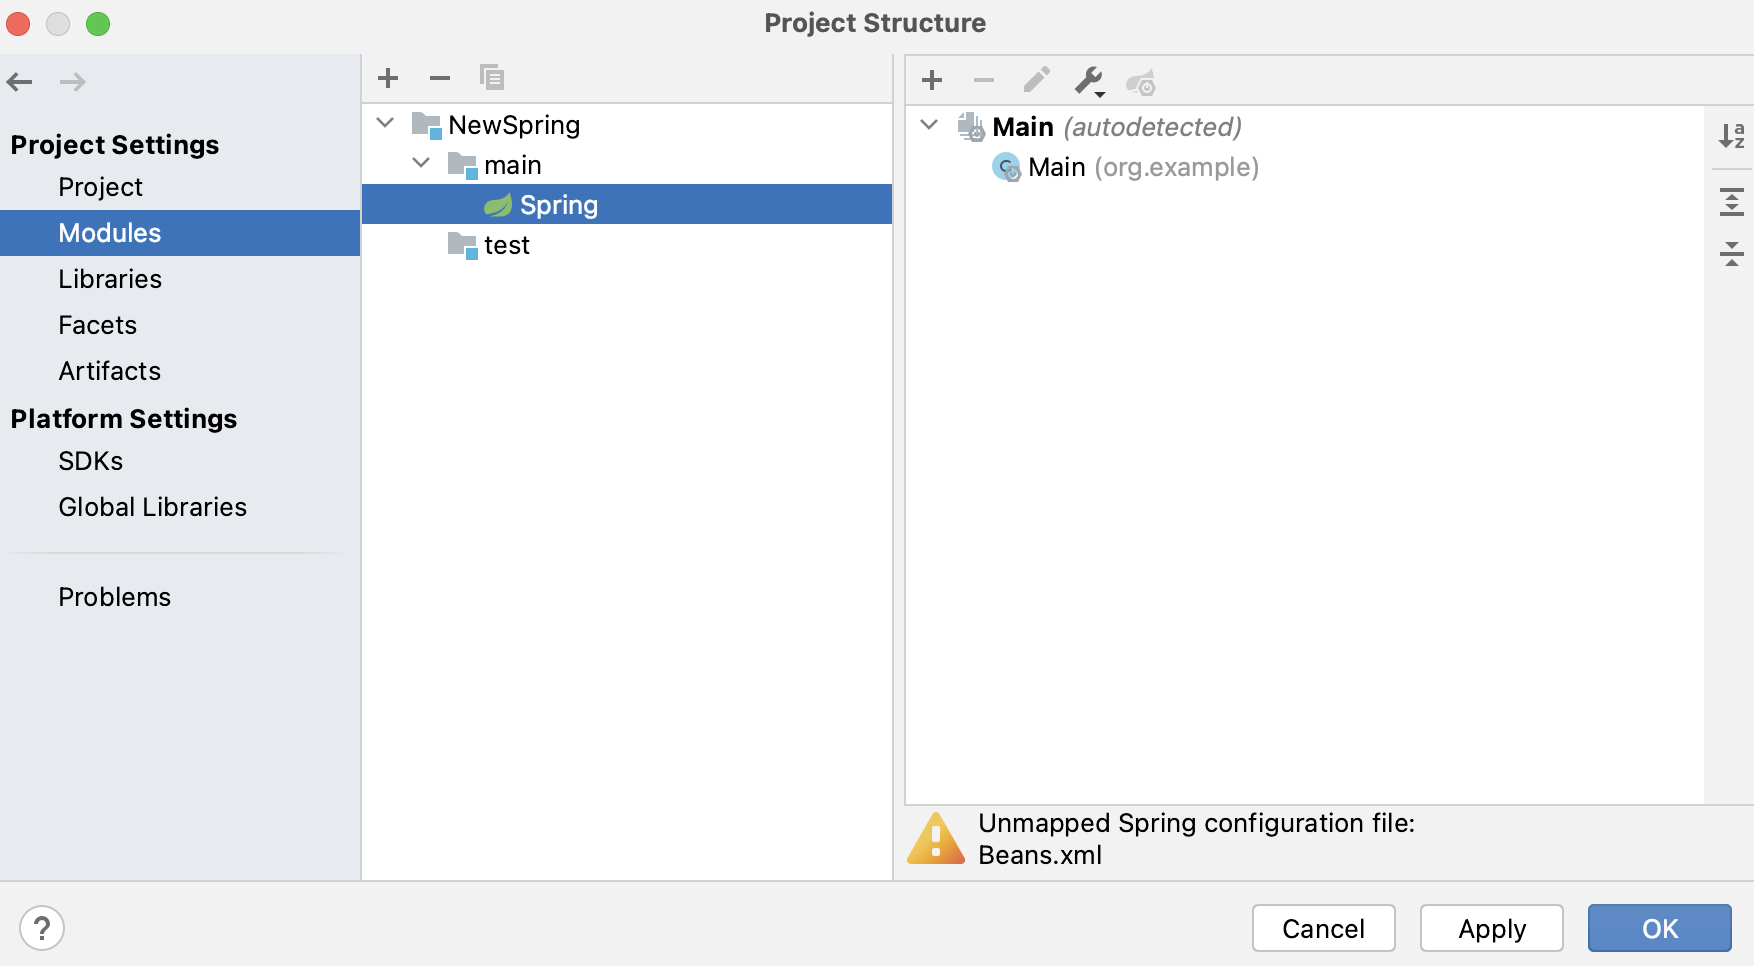Go to SDKs platform settings
This screenshot has height=966, width=1754.
[90, 461]
